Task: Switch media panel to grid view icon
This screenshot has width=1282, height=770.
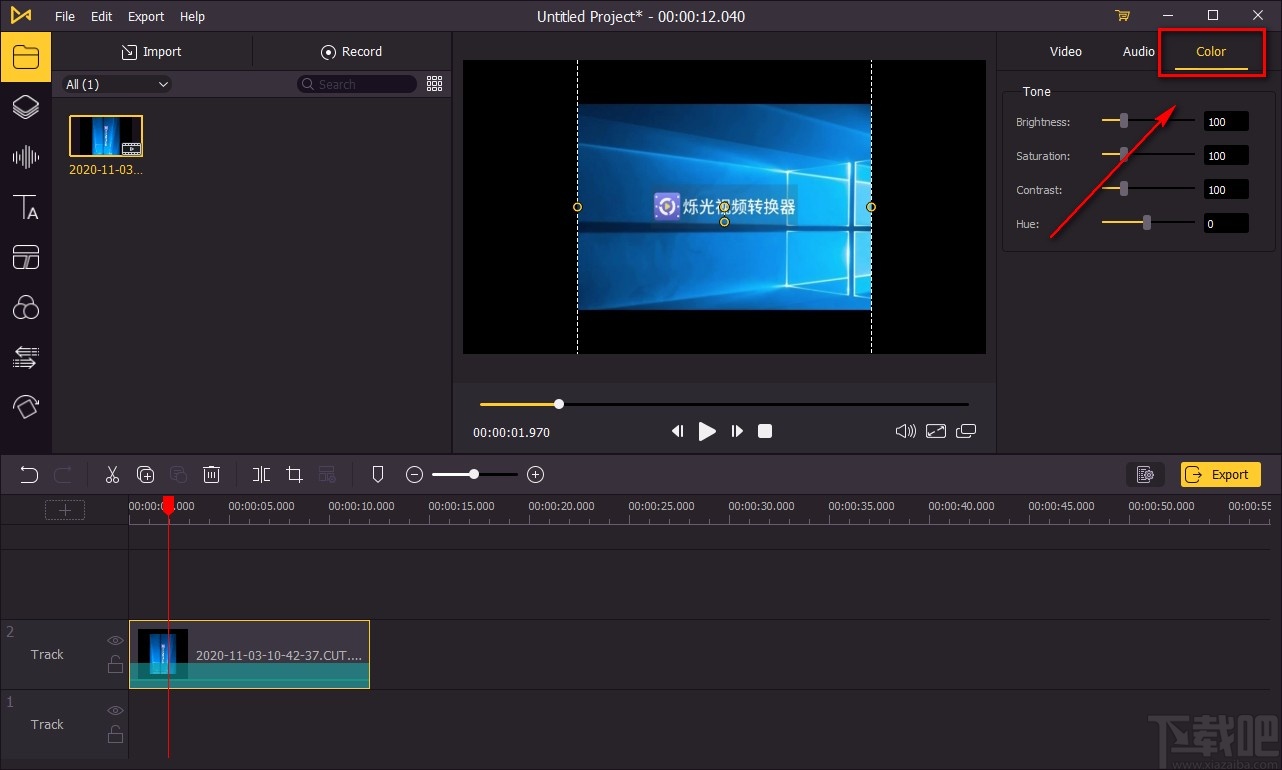Action: [434, 84]
